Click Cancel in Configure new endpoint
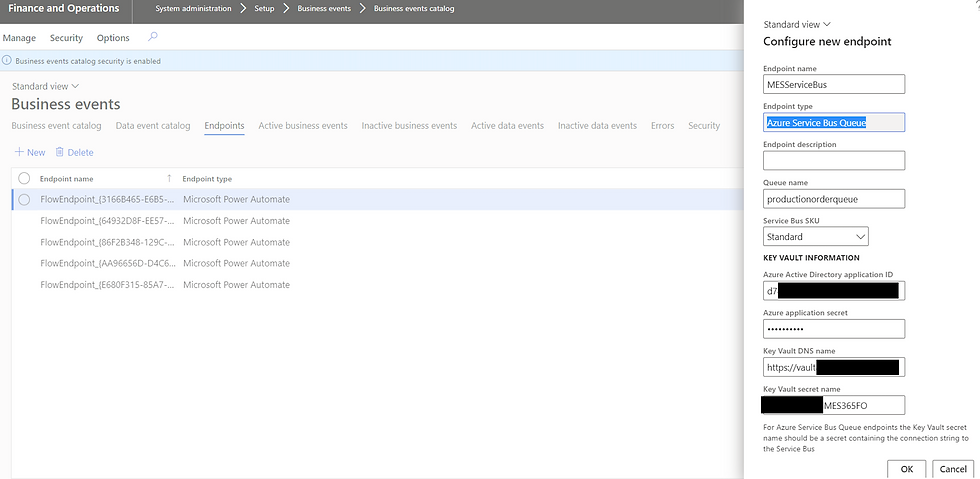Viewport: 980px width, 479px height. (x=953, y=469)
